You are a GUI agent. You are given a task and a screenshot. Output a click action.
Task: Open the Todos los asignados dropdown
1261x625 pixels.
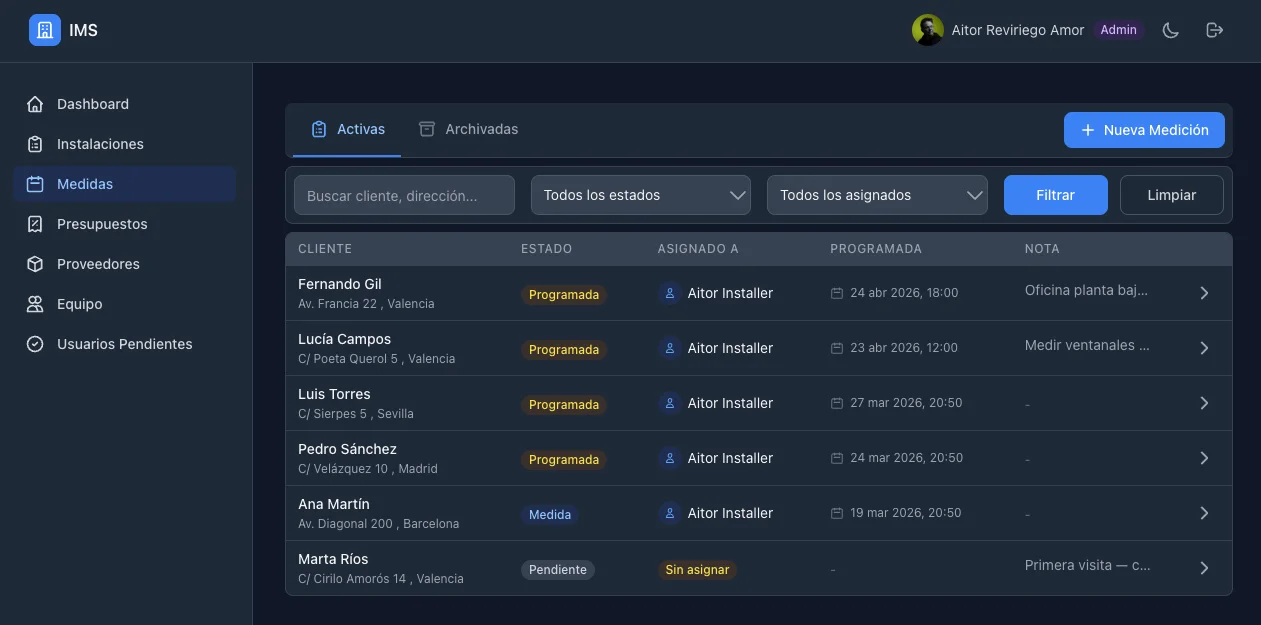point(877,196)
